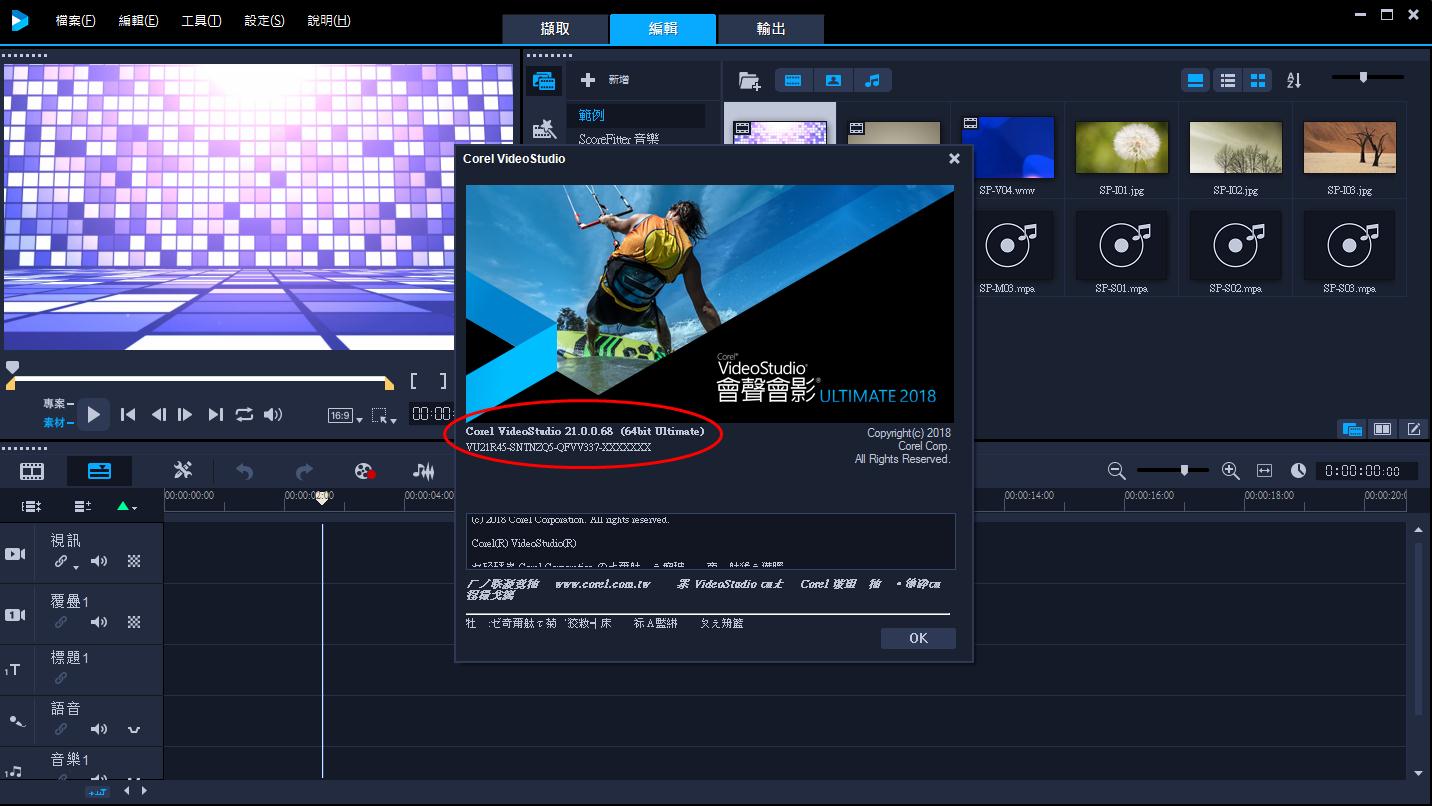The image size is (1432, 806).
Task: Hide or show library titles view
Action: [x=1195, y=80]
